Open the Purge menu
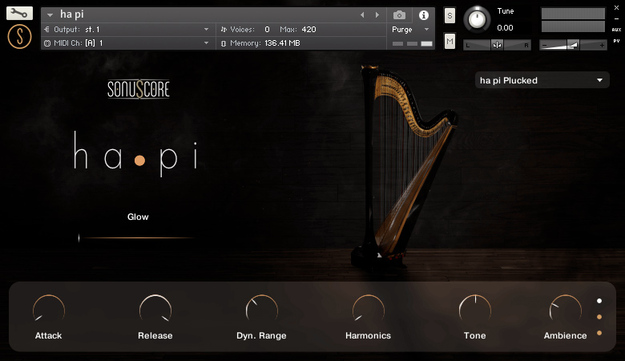625x361 pixels. point(410,29)
